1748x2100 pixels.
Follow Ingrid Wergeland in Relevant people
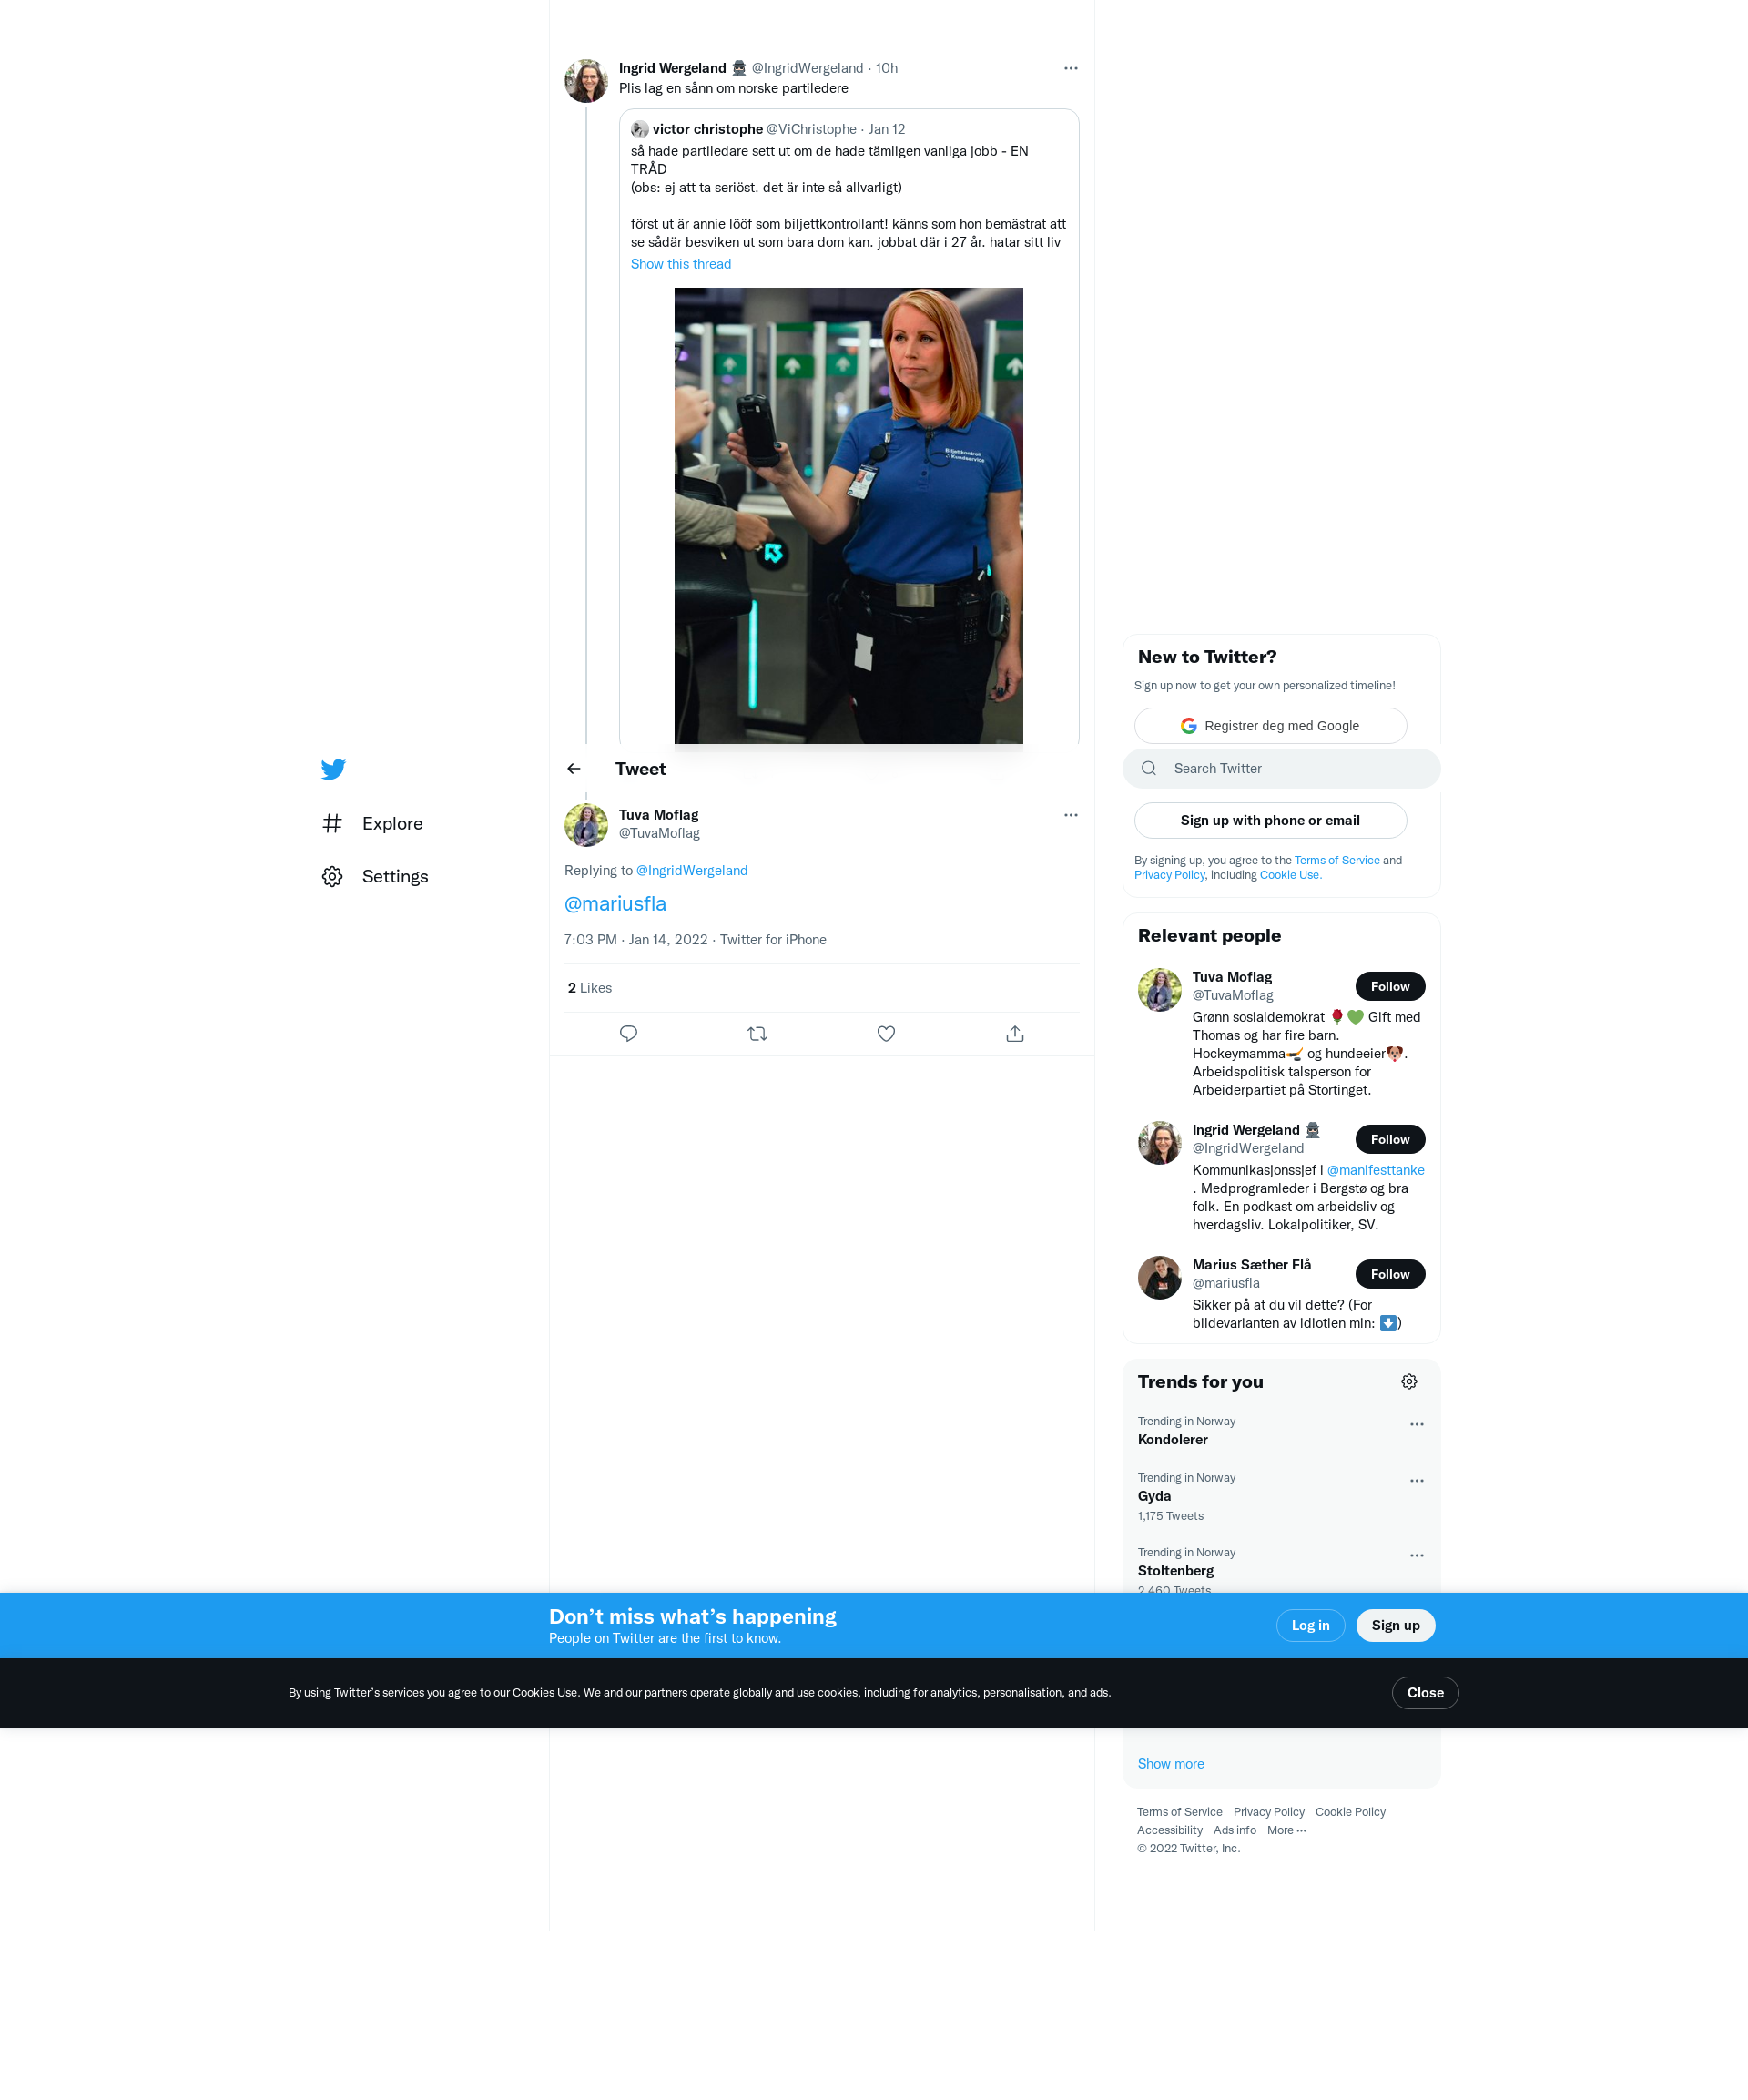click(x=1389, y=1140)
